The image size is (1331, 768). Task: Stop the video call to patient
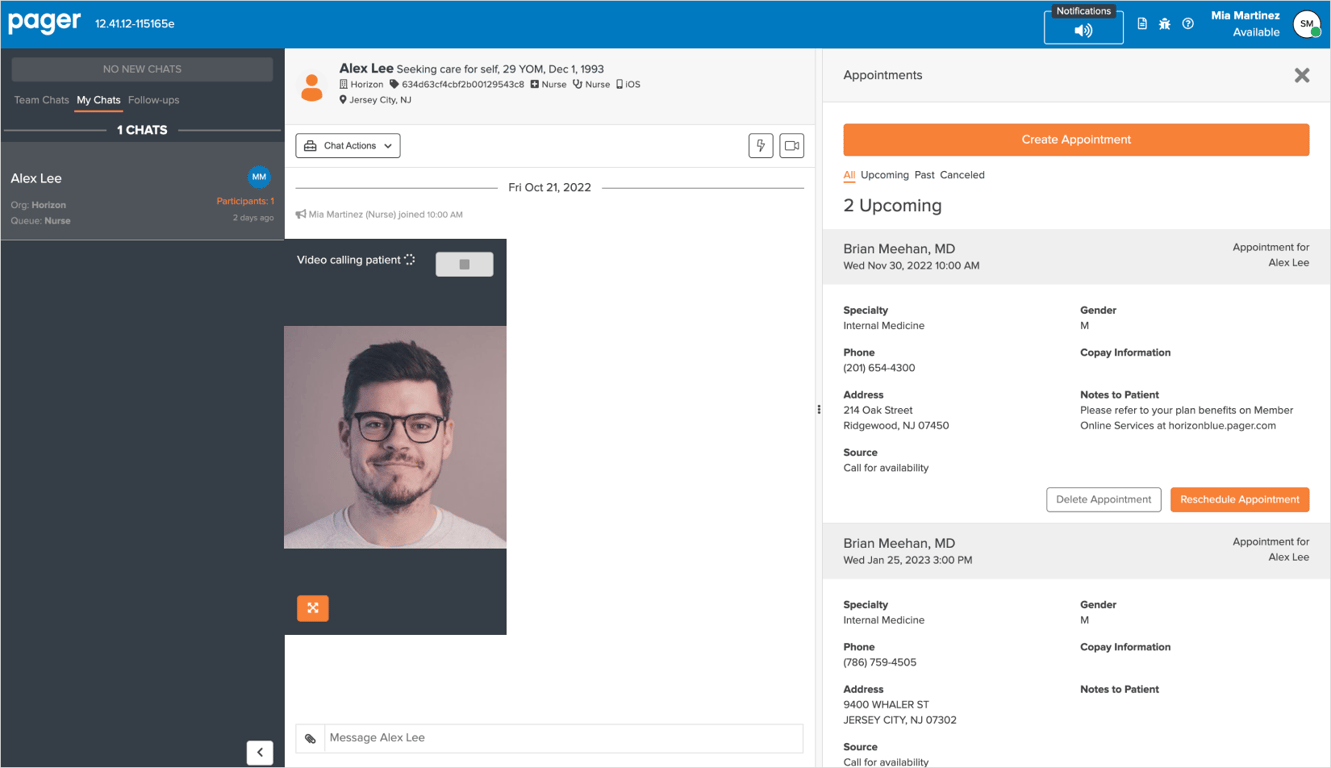tap(464, 264)
